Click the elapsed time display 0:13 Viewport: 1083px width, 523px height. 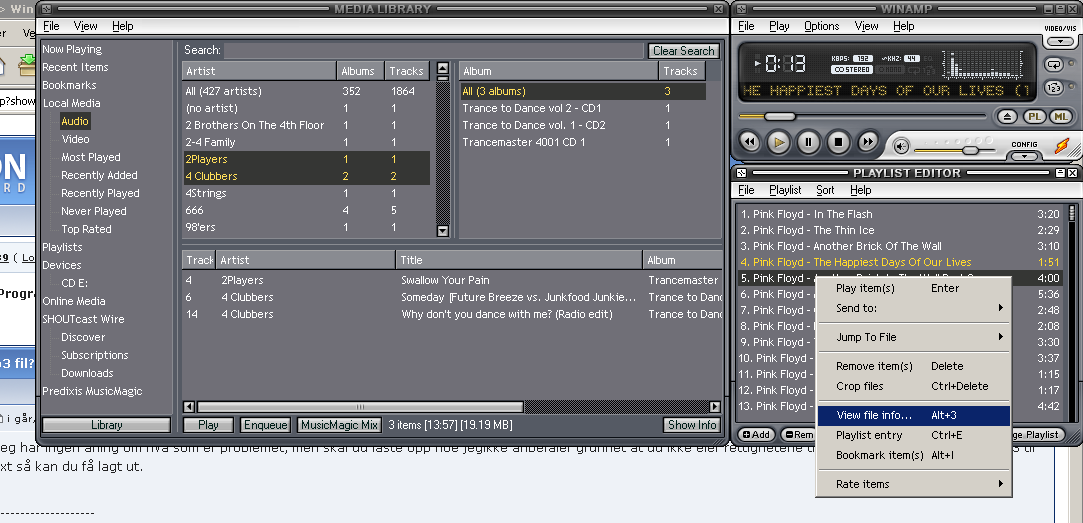[x=785, y=64]
